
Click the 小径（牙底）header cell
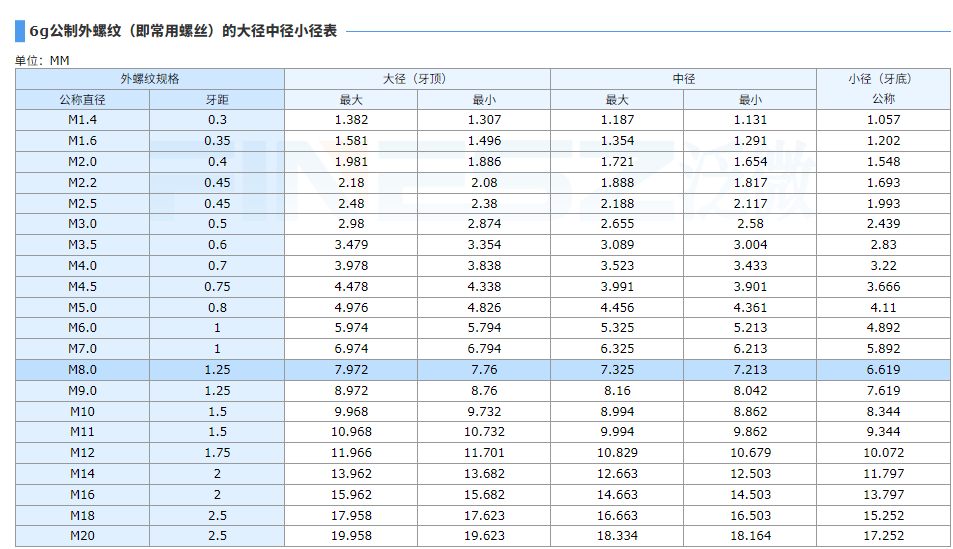(x=883, y=78)
